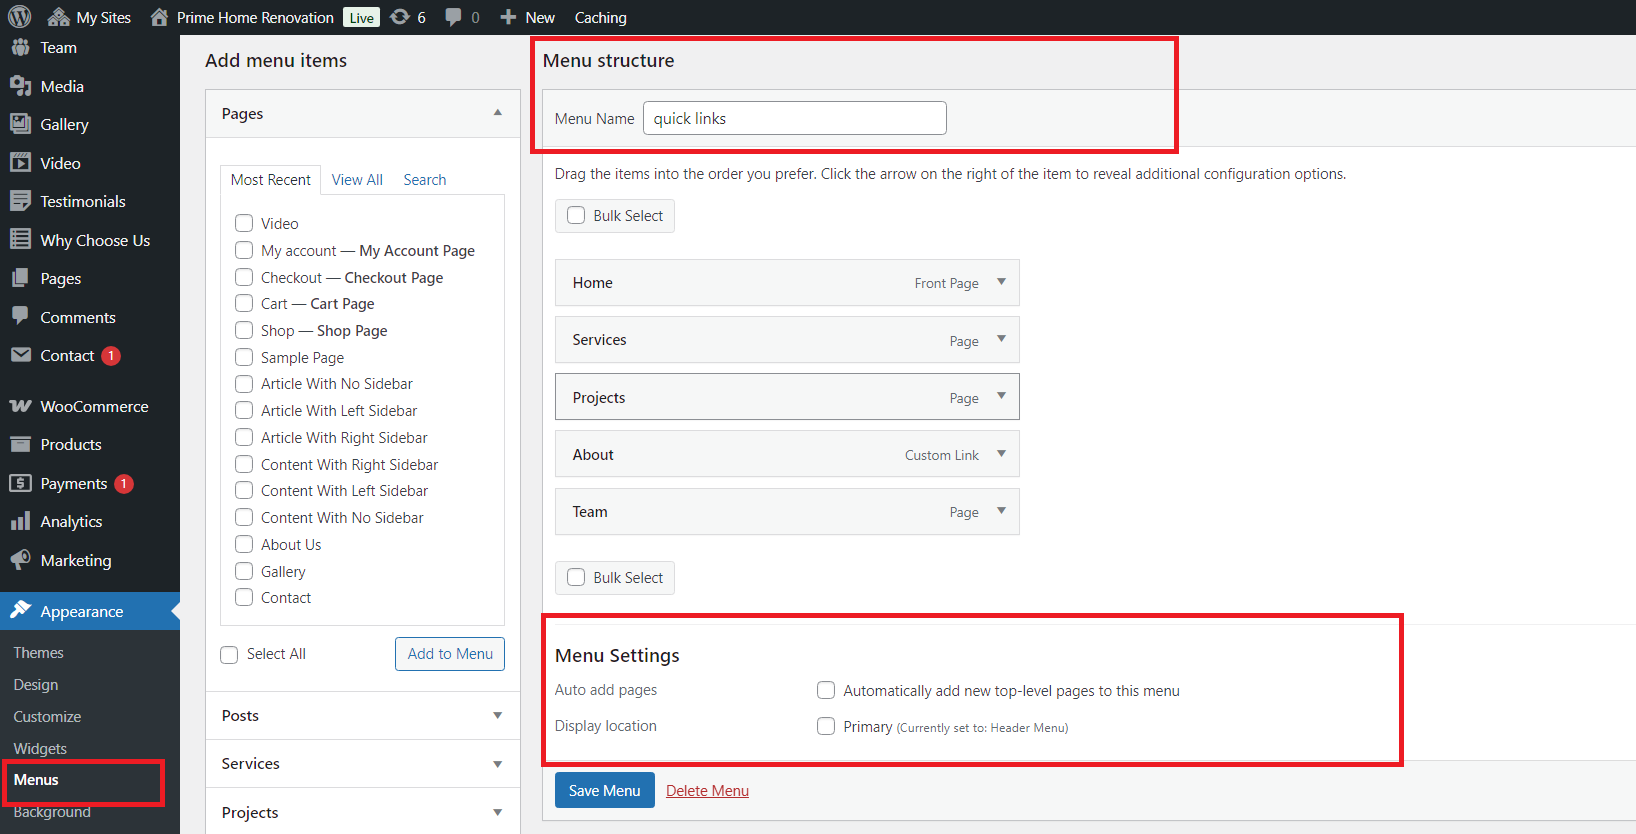Open WooCommerce from the sidebar
This screenshot has width=1636, height=834.
tap(94, 406)
